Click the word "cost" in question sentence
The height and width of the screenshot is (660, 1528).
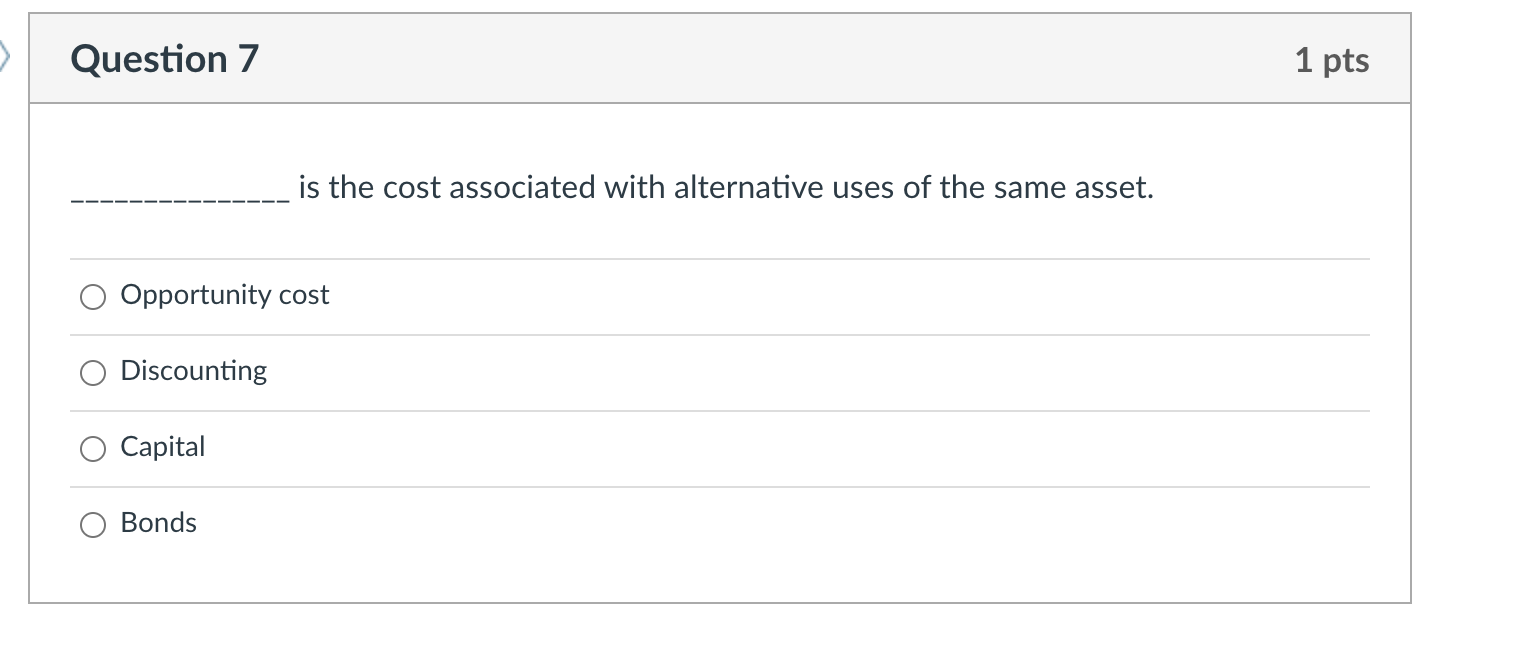pos(412,188)
